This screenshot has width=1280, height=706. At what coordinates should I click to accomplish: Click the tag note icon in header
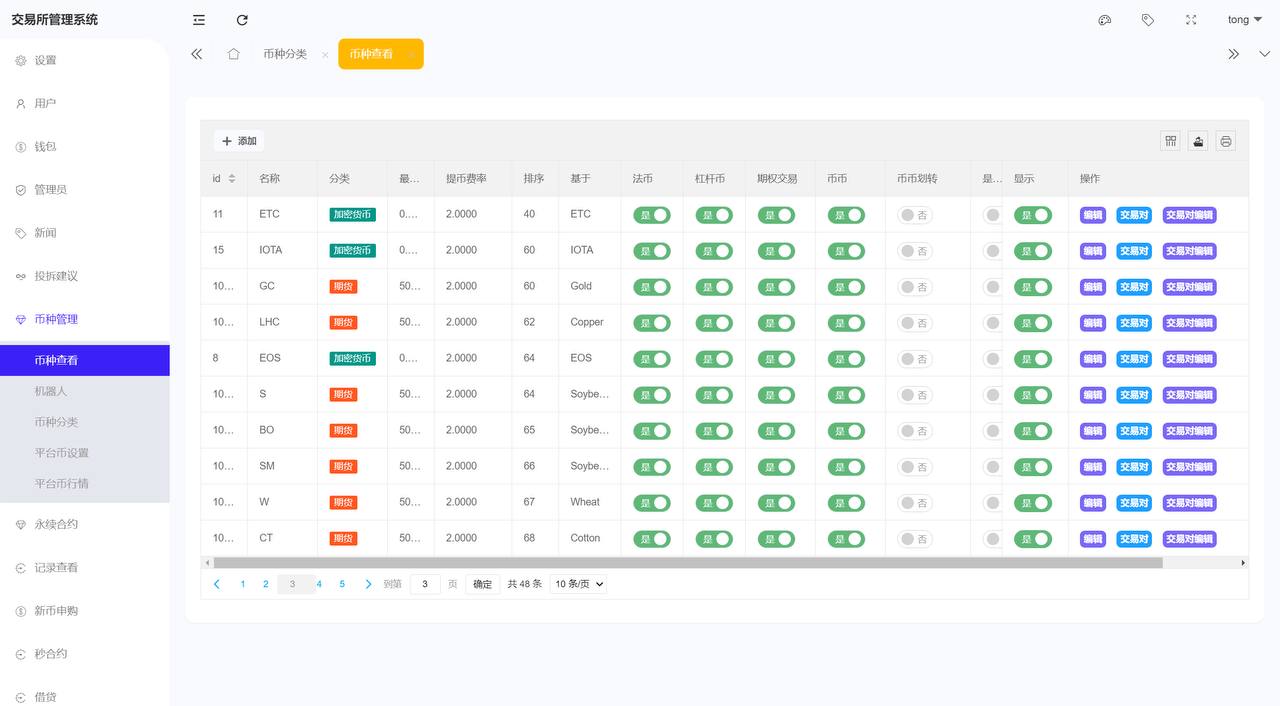tap(1148, 20)
